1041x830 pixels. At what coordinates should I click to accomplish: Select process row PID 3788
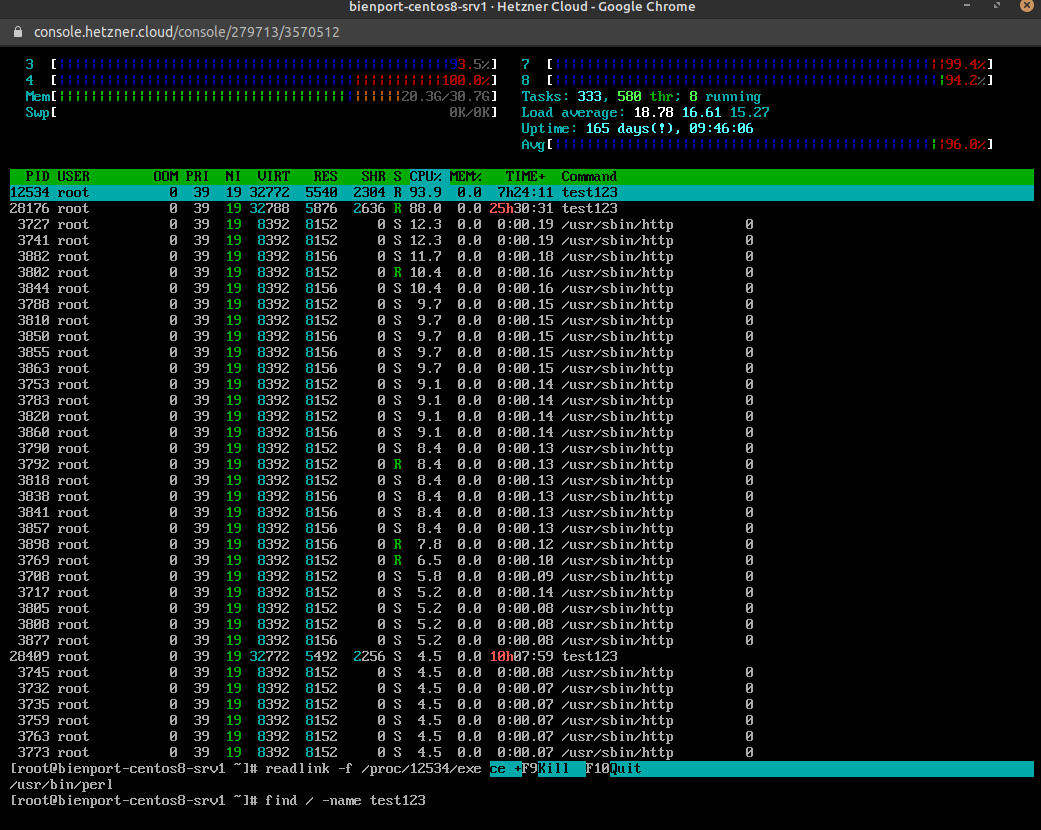[521, 305]
